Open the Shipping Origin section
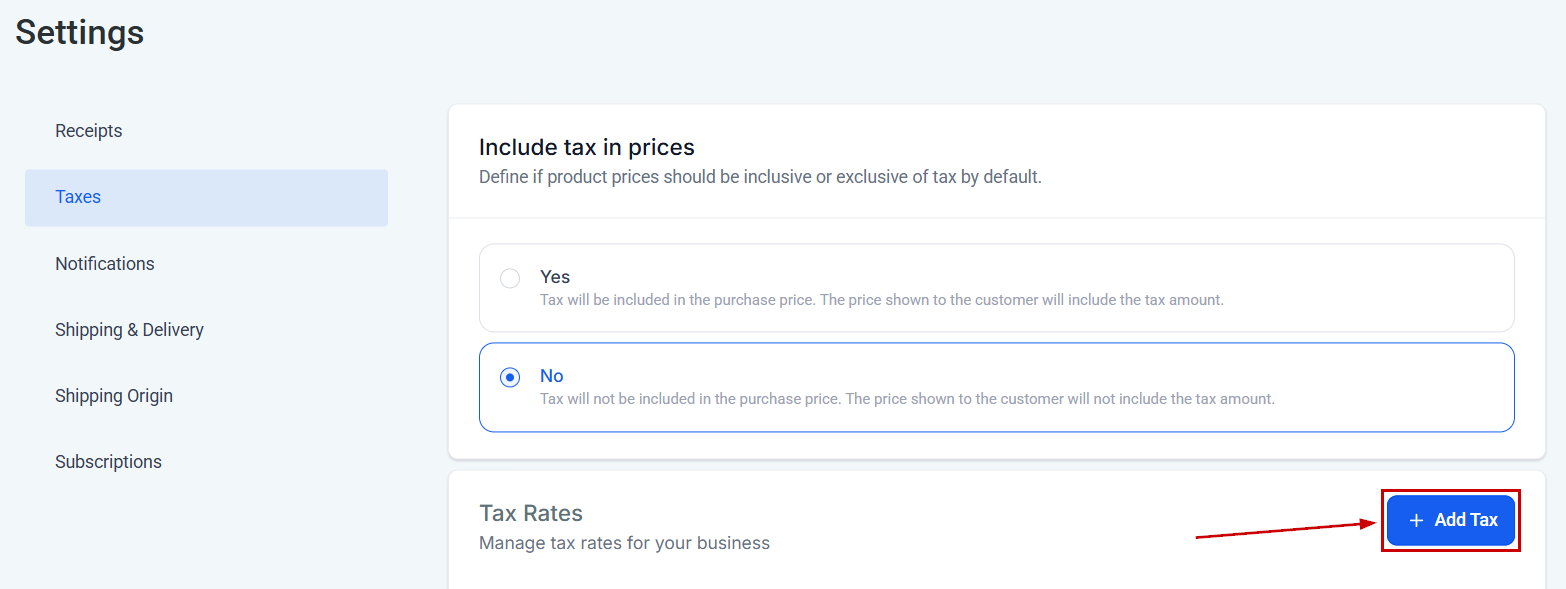1566x589 pixels. click(114, 396)
